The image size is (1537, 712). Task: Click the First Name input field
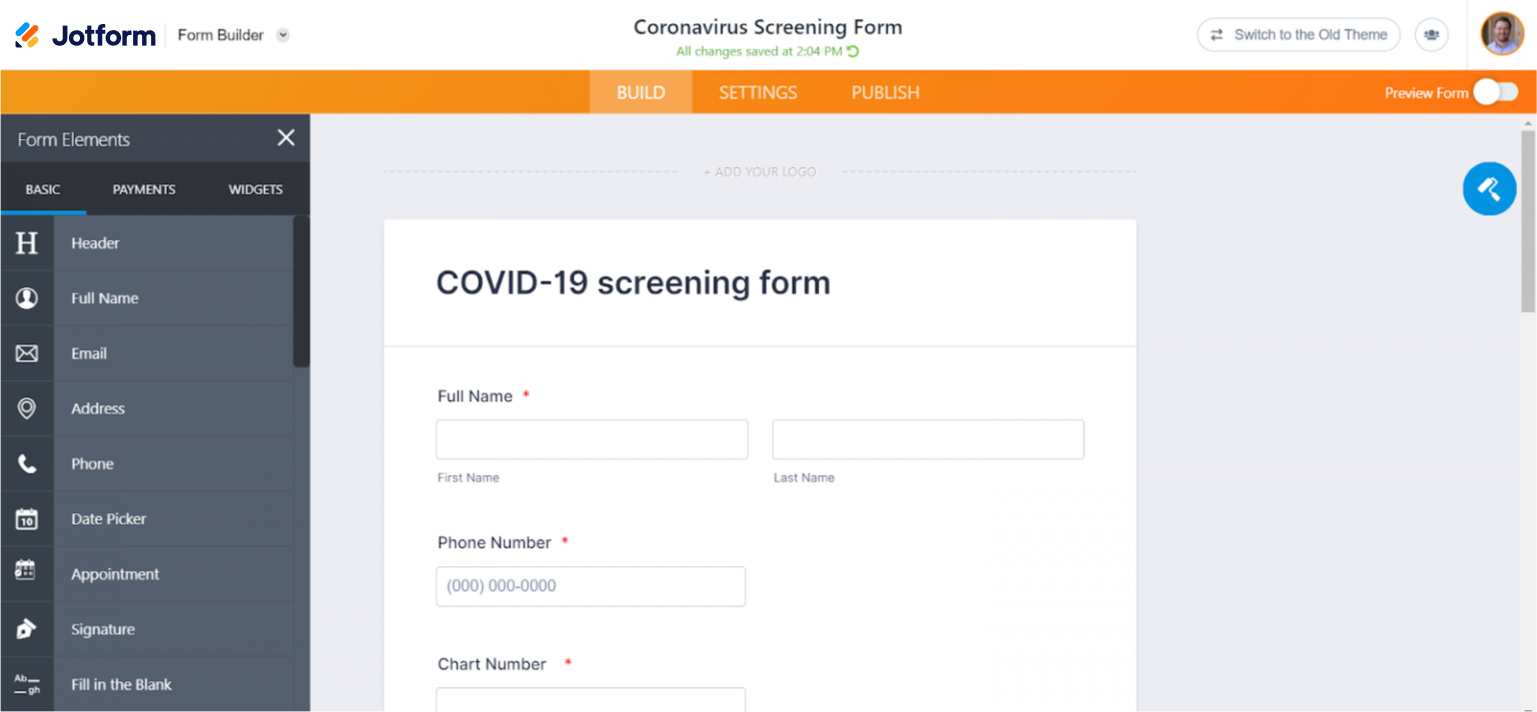(592, 440)
